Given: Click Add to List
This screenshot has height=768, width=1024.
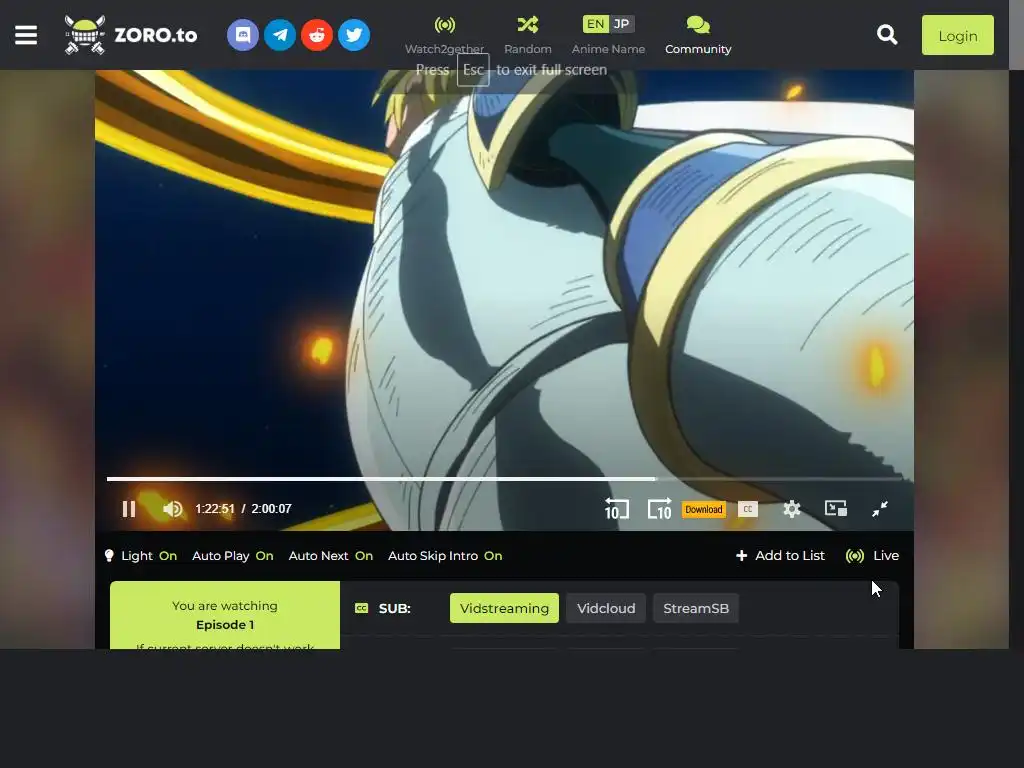Looking at the screenshot, I should coord(780,556).
